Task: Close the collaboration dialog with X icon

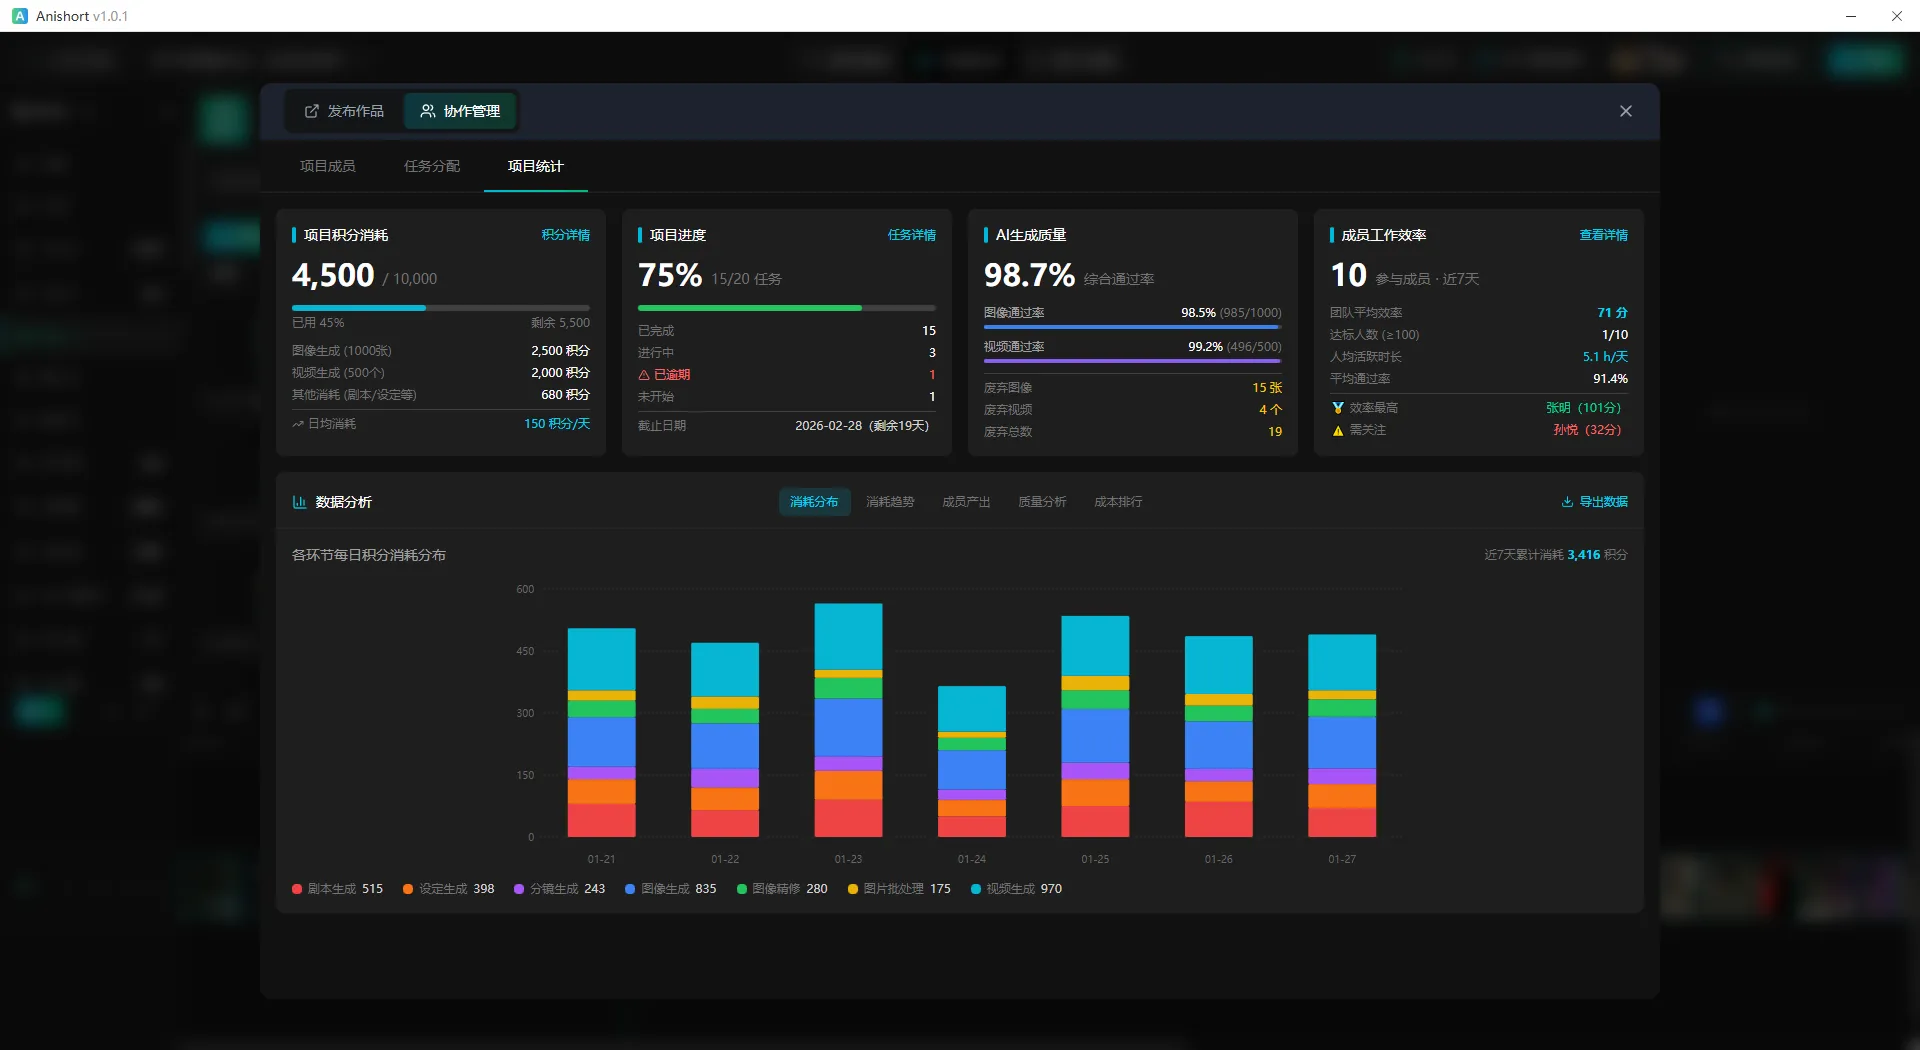Action: (x=1625, y=111)
